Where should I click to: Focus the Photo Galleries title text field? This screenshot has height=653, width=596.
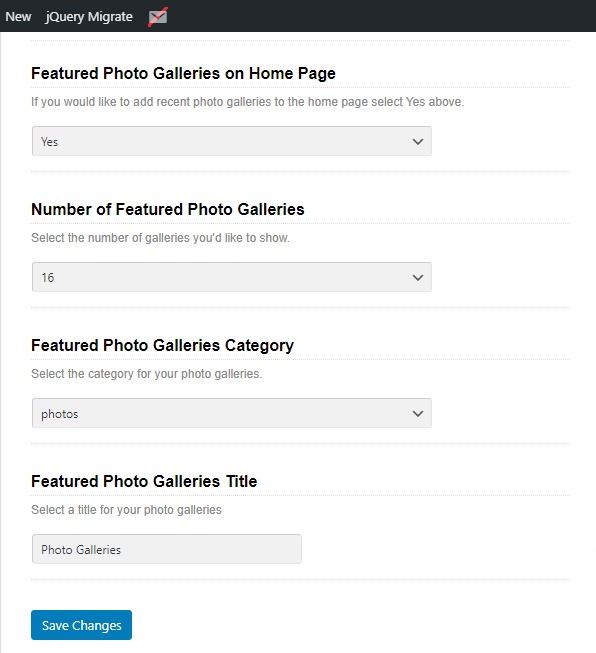167,549
